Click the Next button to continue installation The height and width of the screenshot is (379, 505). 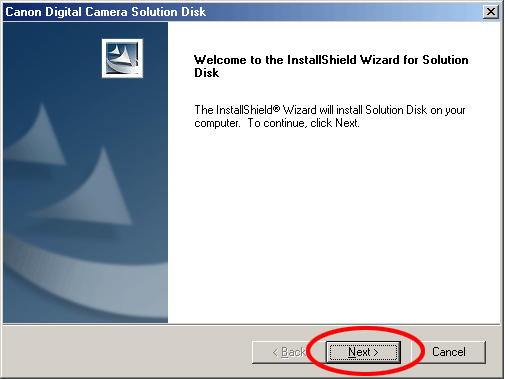click(x=363, y=352)
